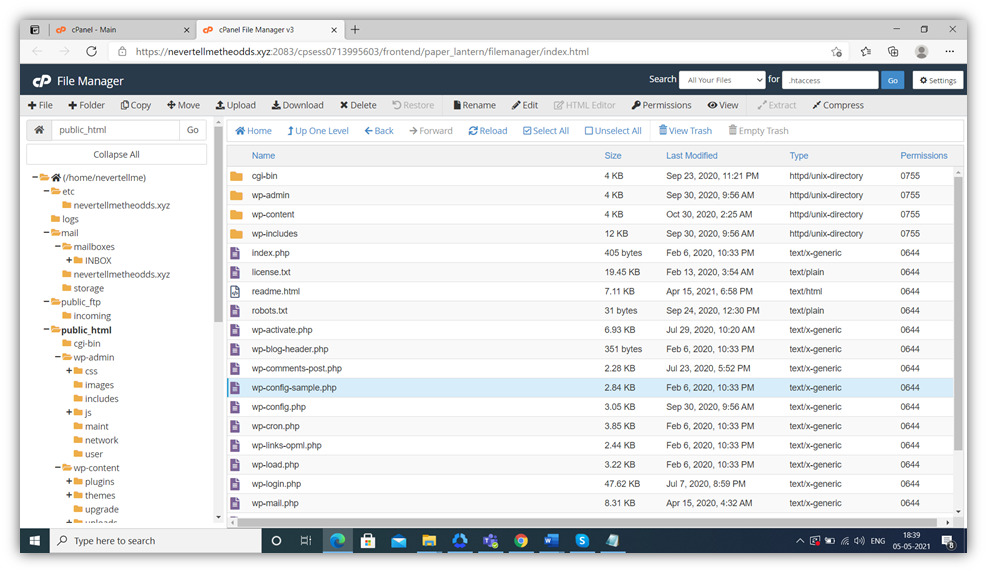The height and width of the screenshot is (573, 987).
Task: Click the Compress toolbar button
Action: tap(838, 105)
